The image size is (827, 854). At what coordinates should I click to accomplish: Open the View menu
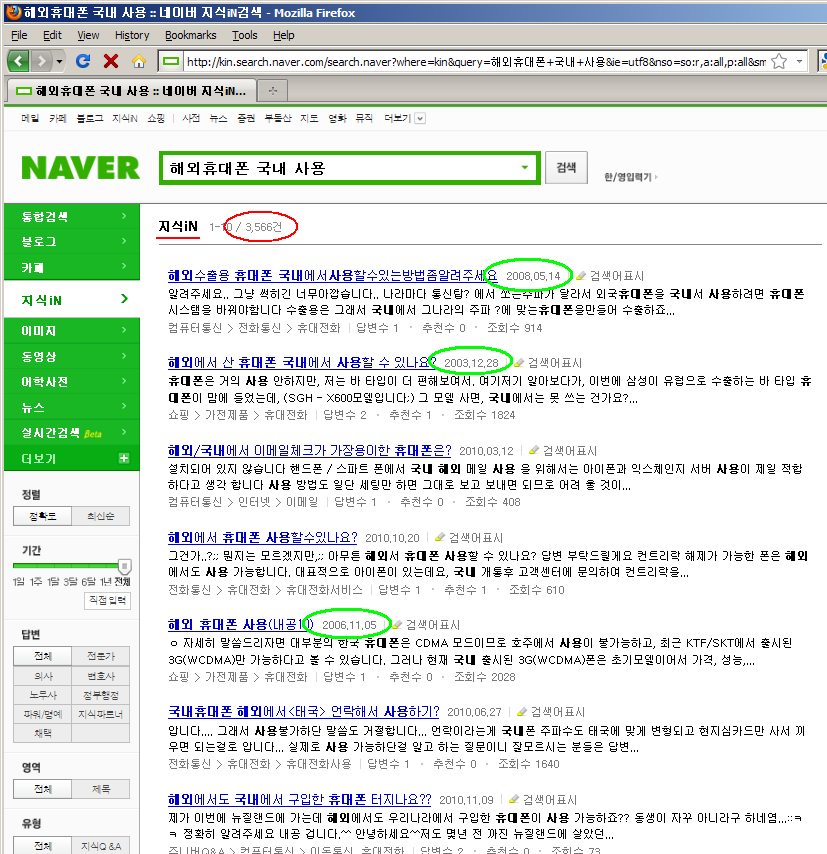click(x=88, y=35)
